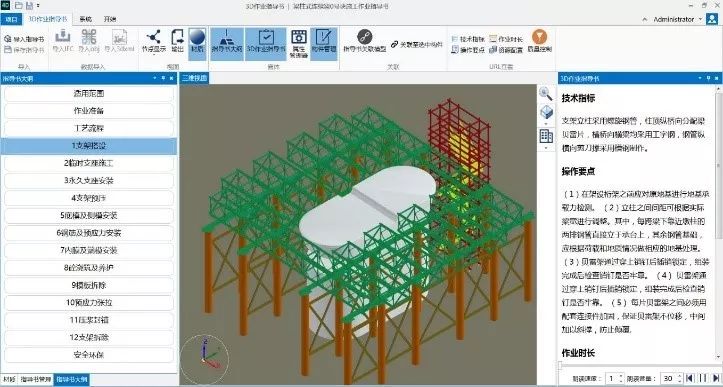Click the view cube icon in viewport
The image size is (723, 387).
(x=546, y=112)
